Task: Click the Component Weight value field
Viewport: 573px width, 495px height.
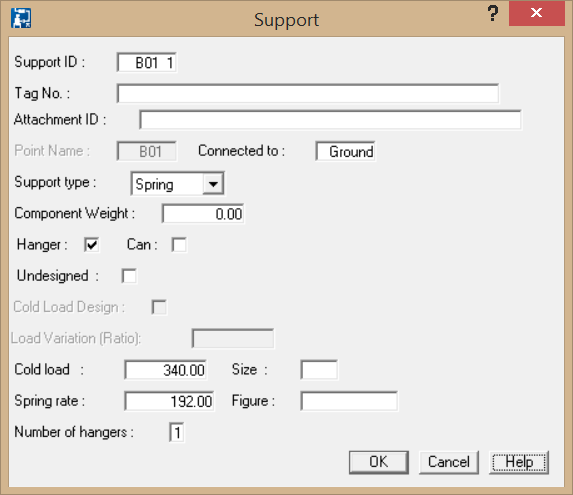Action: [x=203, y=213]
